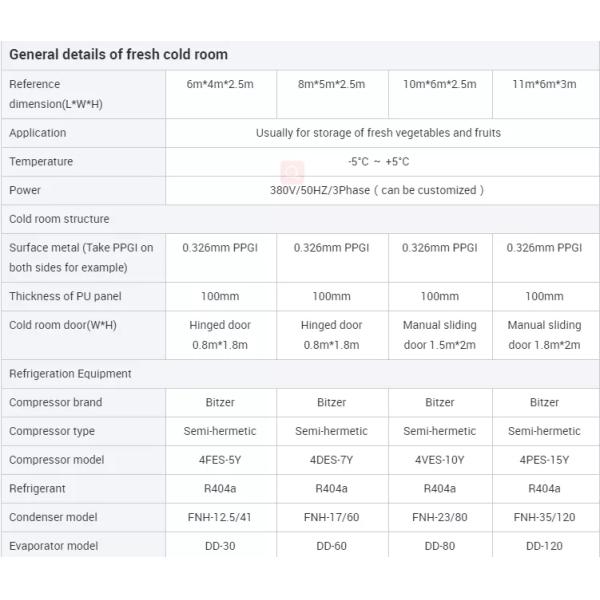600x600 pixels.
Task: Click the DD-60 evaporator model cell
Action: coord(330,547)
